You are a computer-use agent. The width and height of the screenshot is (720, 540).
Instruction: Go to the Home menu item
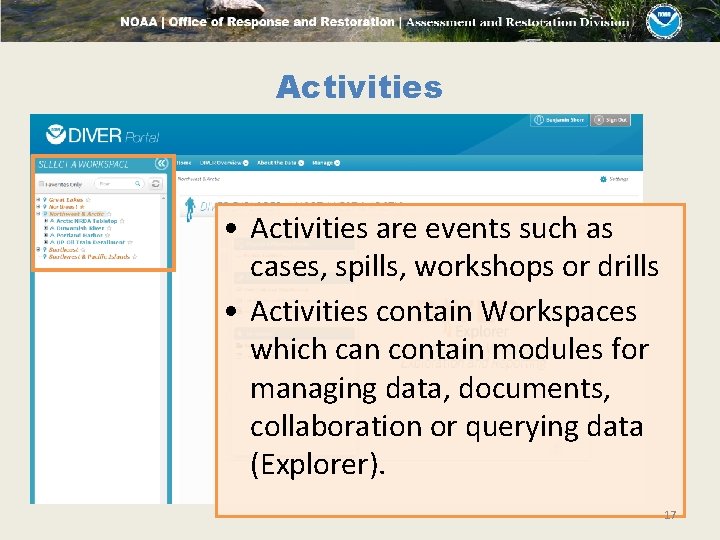point(184,163)
